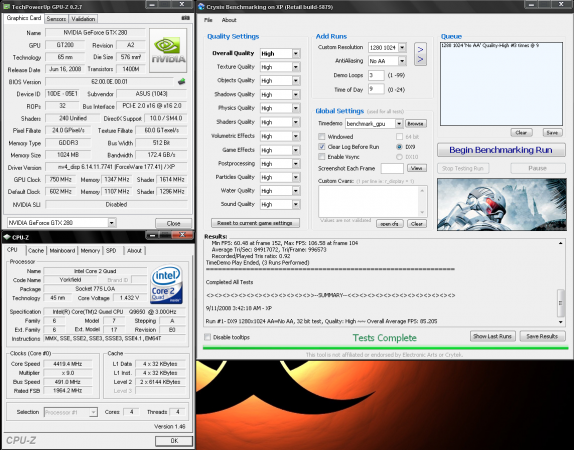Click the queue Save button
Screen dimensions: 574x450
coord(552,133)
